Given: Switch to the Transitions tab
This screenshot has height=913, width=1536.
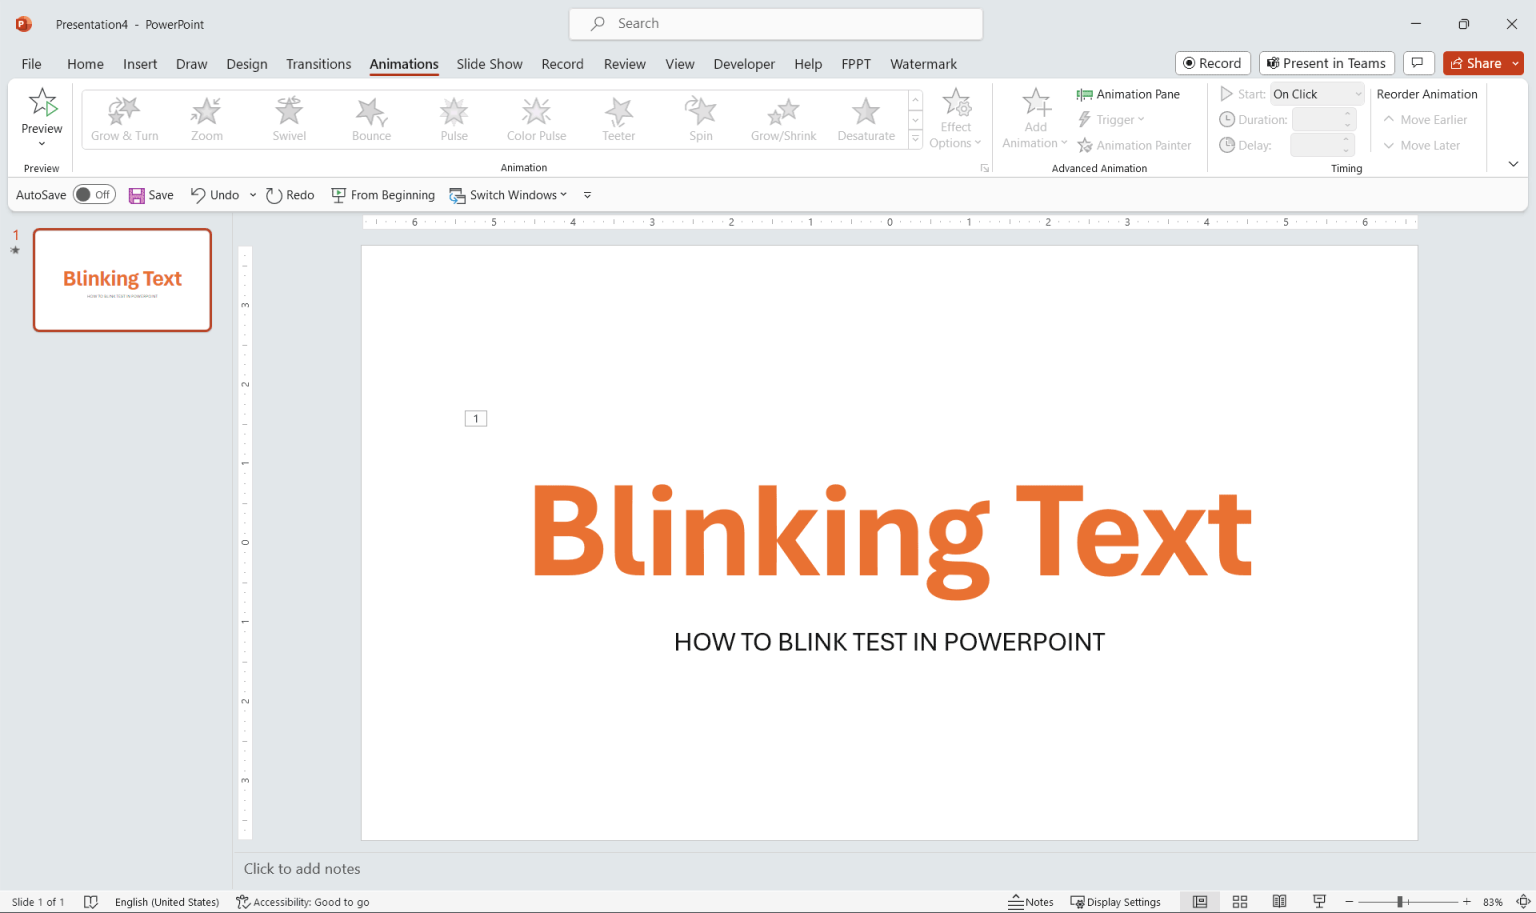Looking at the screenshot, I should tap(318, 63).
